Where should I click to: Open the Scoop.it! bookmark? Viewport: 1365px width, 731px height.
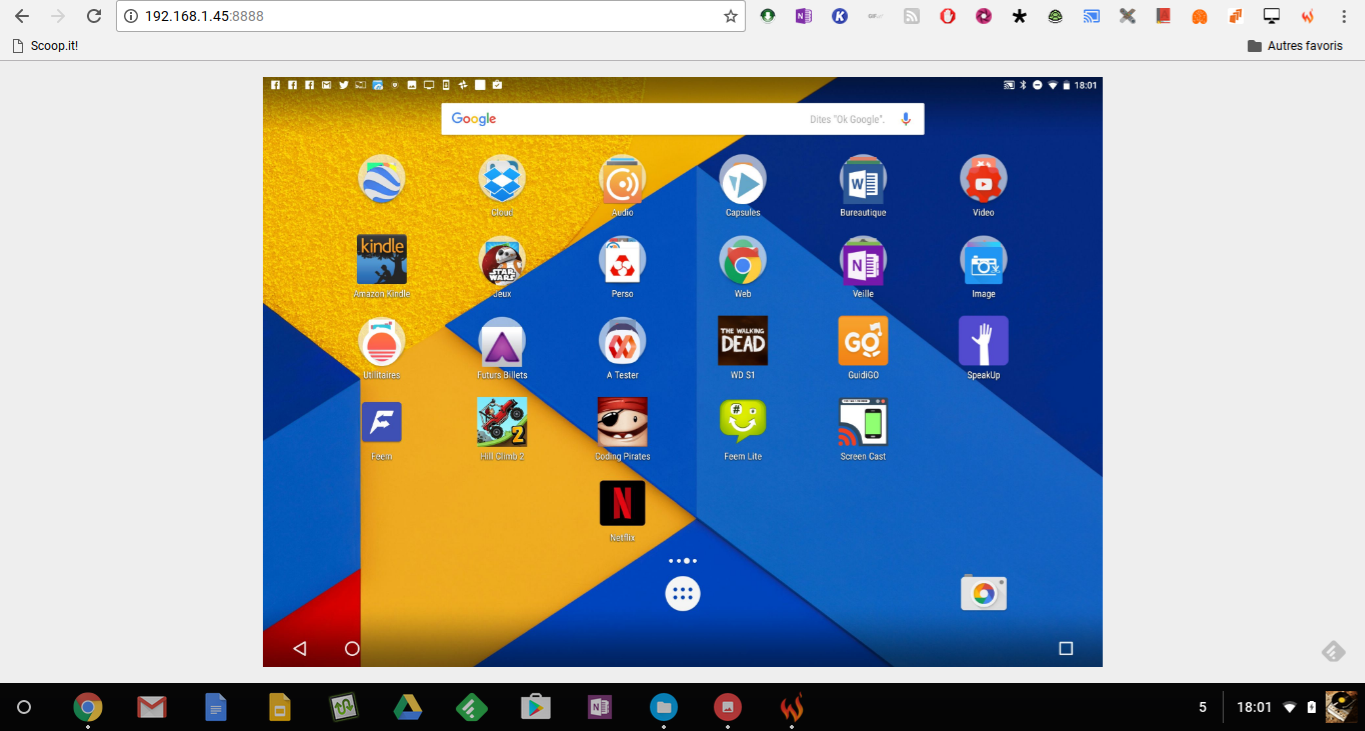pos(45,46)
